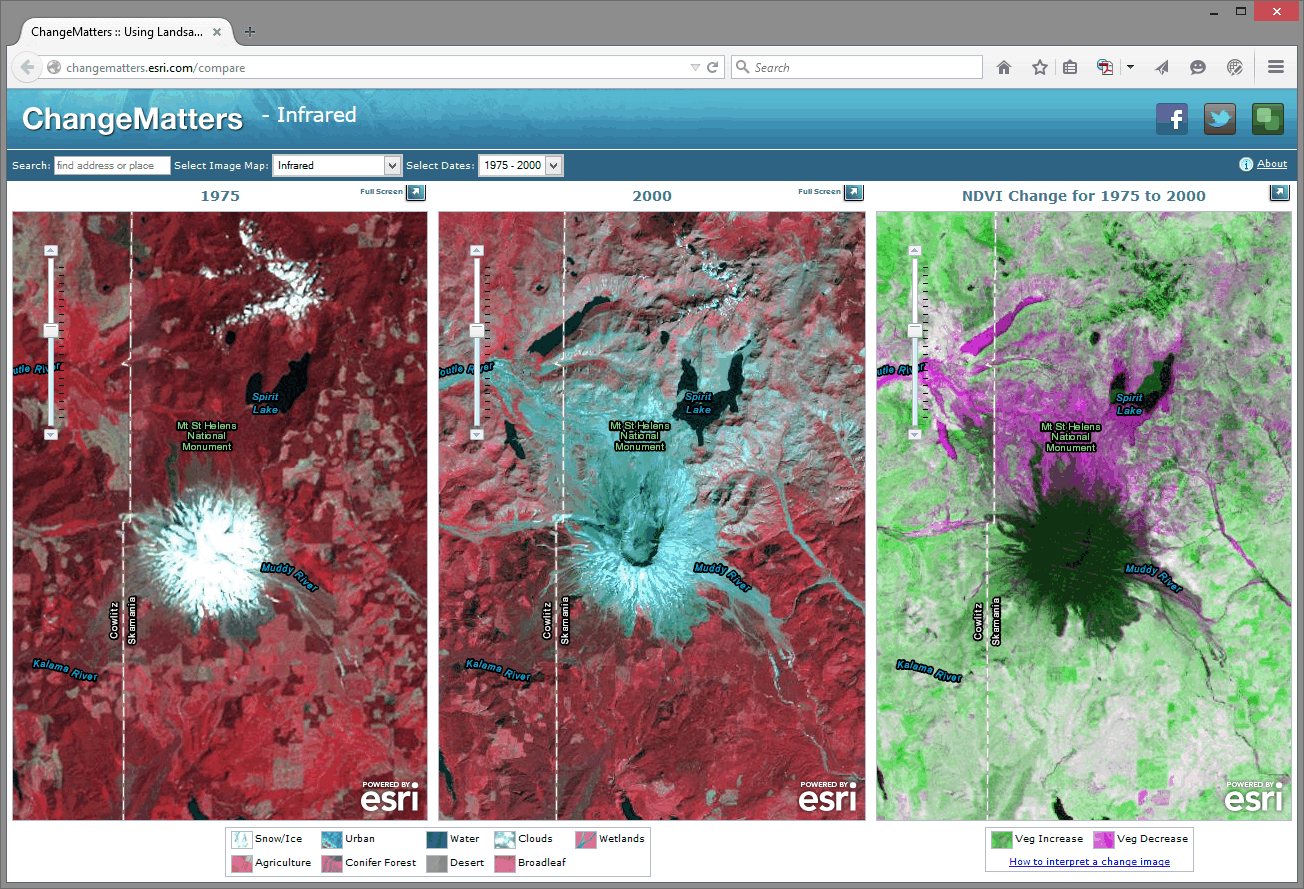The height and width of the screenshot is (889, 1304).
Task: Zoom out on the 1975 map
Action: (x=52, y=435)
